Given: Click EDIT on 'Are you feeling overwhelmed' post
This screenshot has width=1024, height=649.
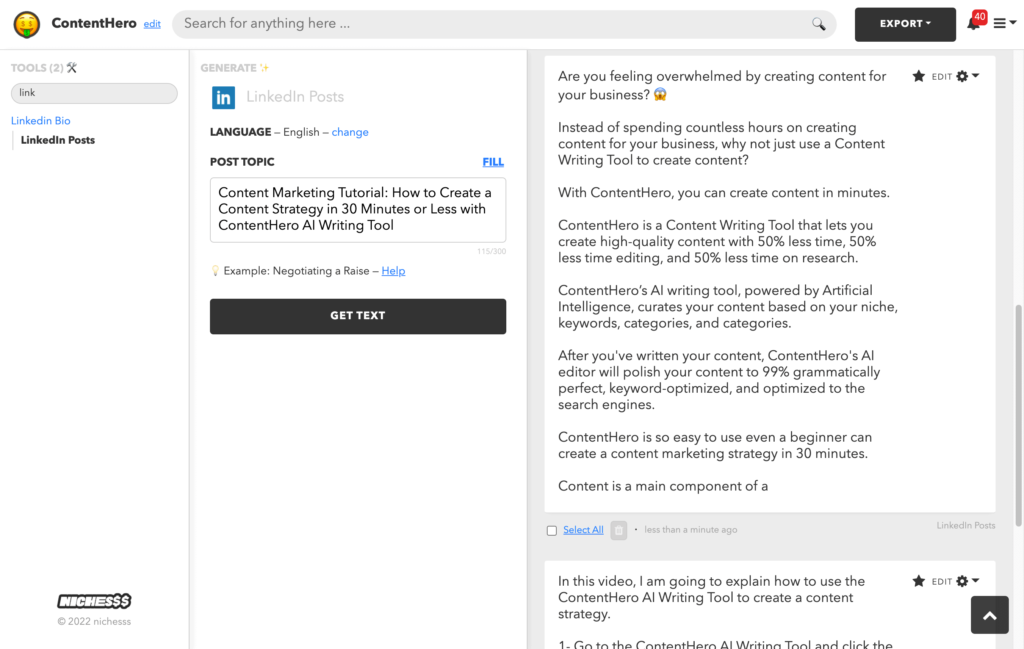Looking at the screenshot, I should pos(942,77).
